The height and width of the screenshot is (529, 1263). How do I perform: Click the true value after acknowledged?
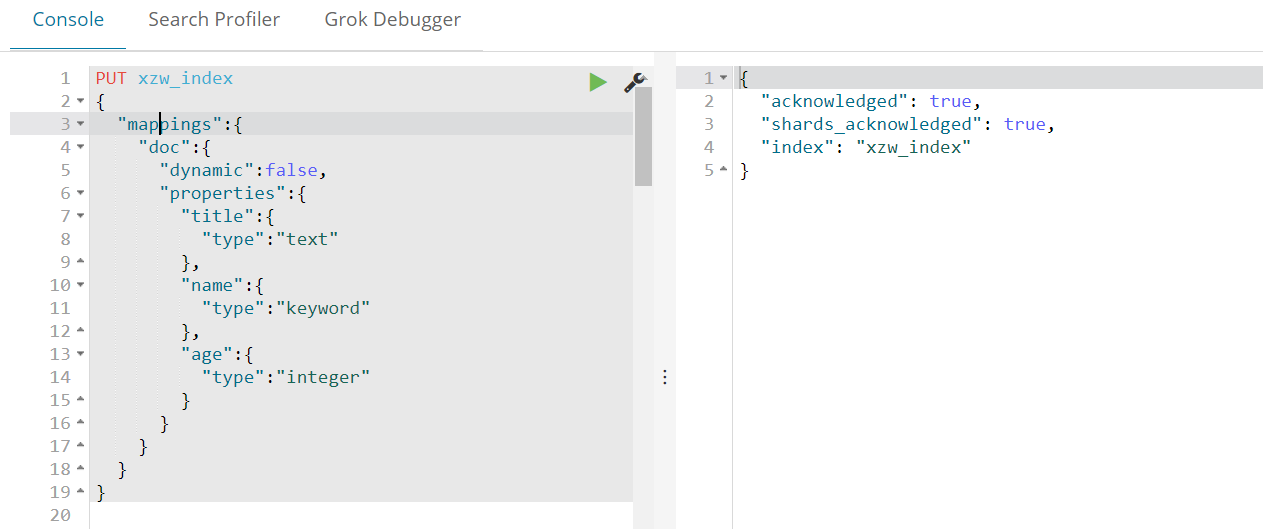tap(950, 101)
